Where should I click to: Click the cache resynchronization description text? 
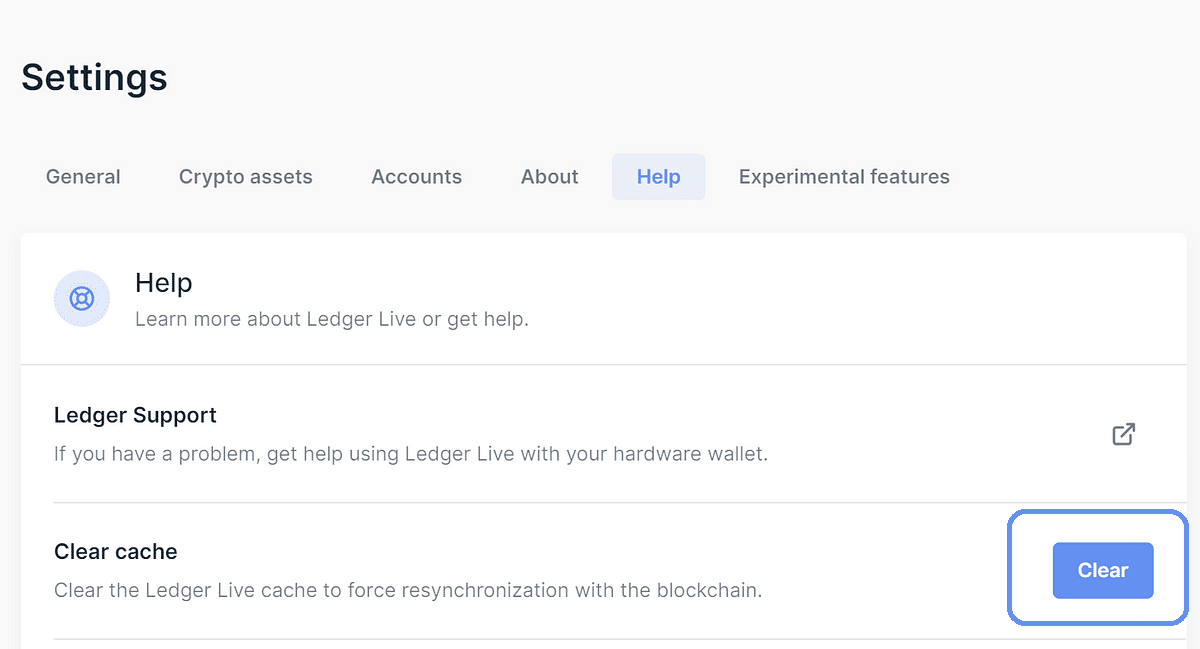[408, 590]
